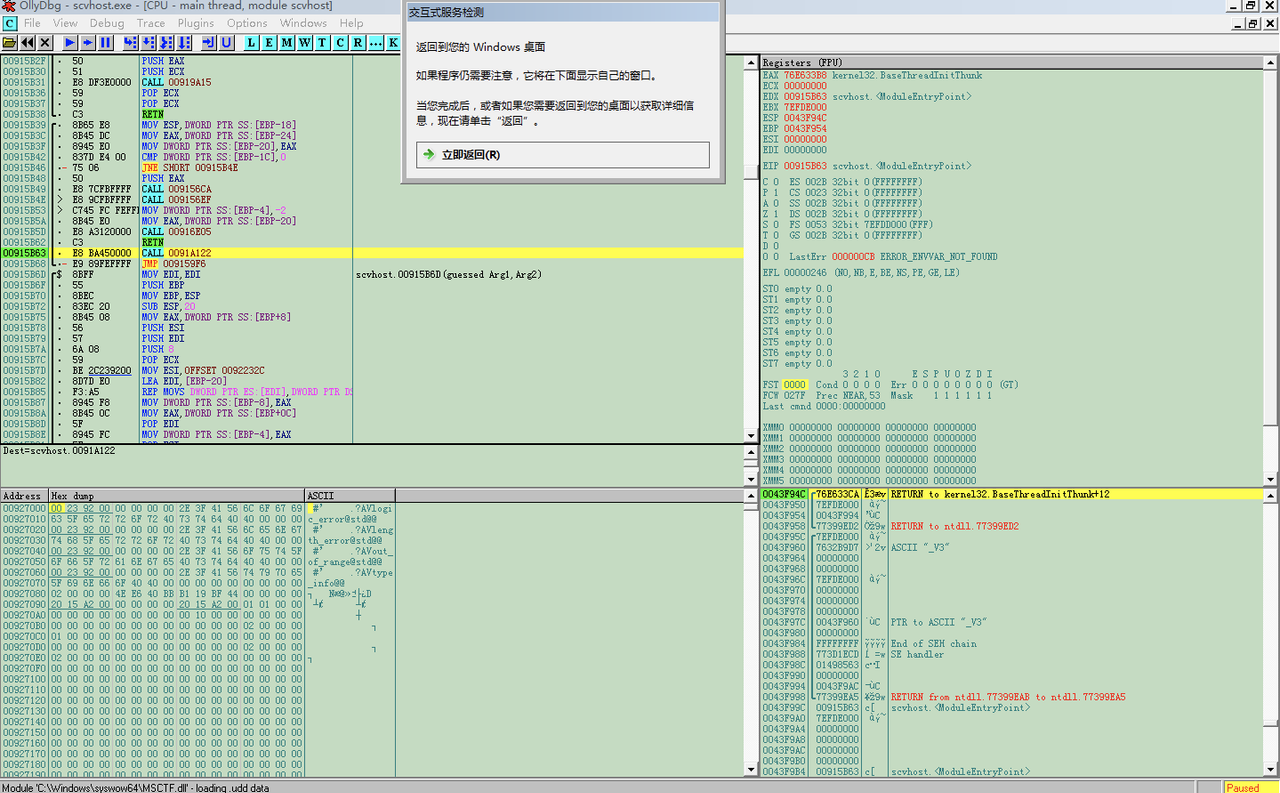Click the Trace over toolbar icon

[x=185, y=42]
